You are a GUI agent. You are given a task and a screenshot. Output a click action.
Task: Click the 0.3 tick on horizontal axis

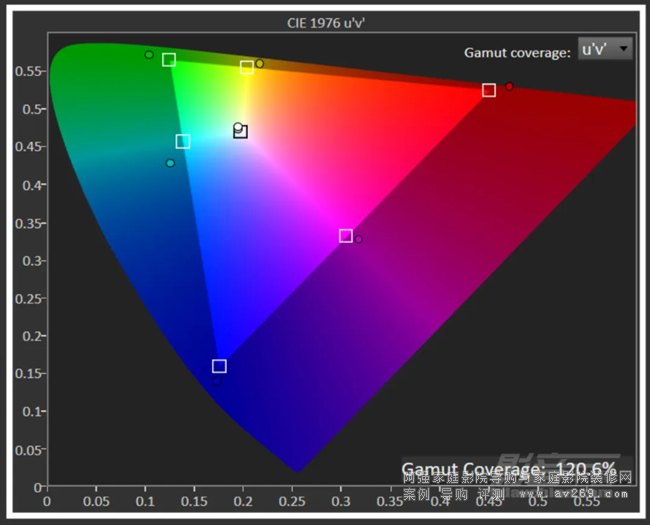(341, 502)
